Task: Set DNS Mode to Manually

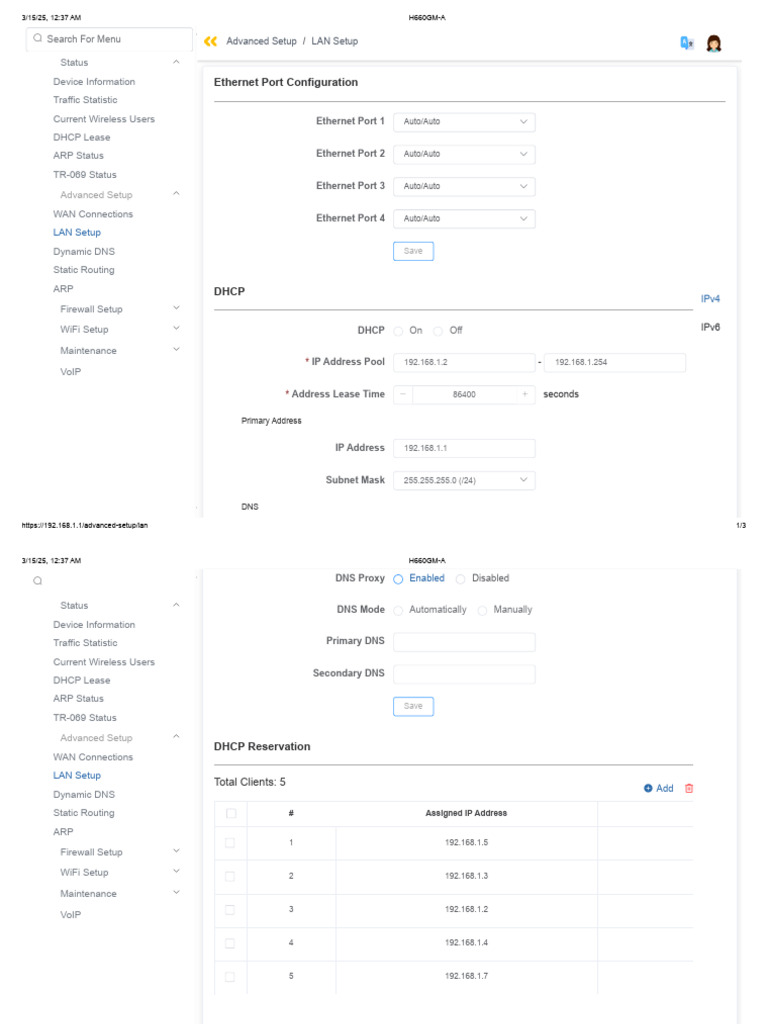Action: [x=483, y=610]
